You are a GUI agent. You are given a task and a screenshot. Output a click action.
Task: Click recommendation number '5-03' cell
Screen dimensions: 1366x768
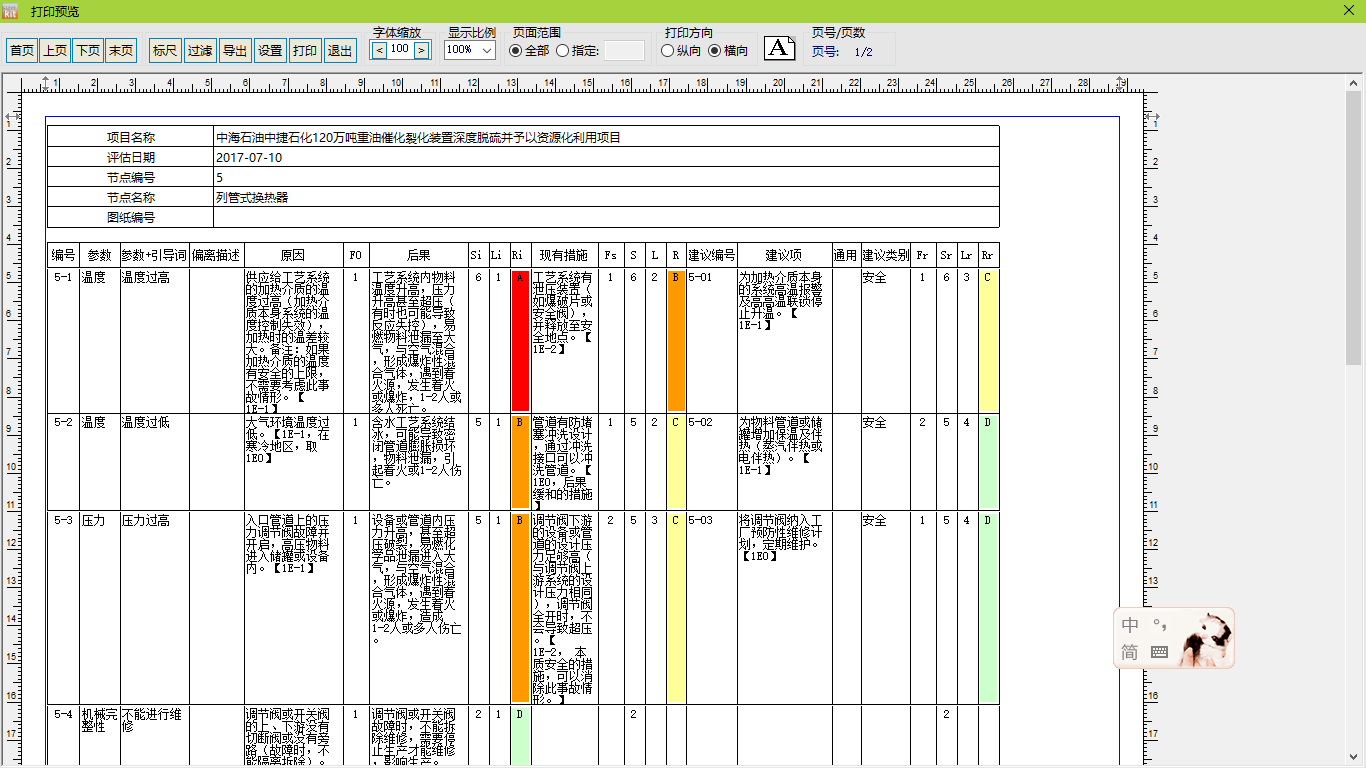pyautogui.click(x=712, y=608)
